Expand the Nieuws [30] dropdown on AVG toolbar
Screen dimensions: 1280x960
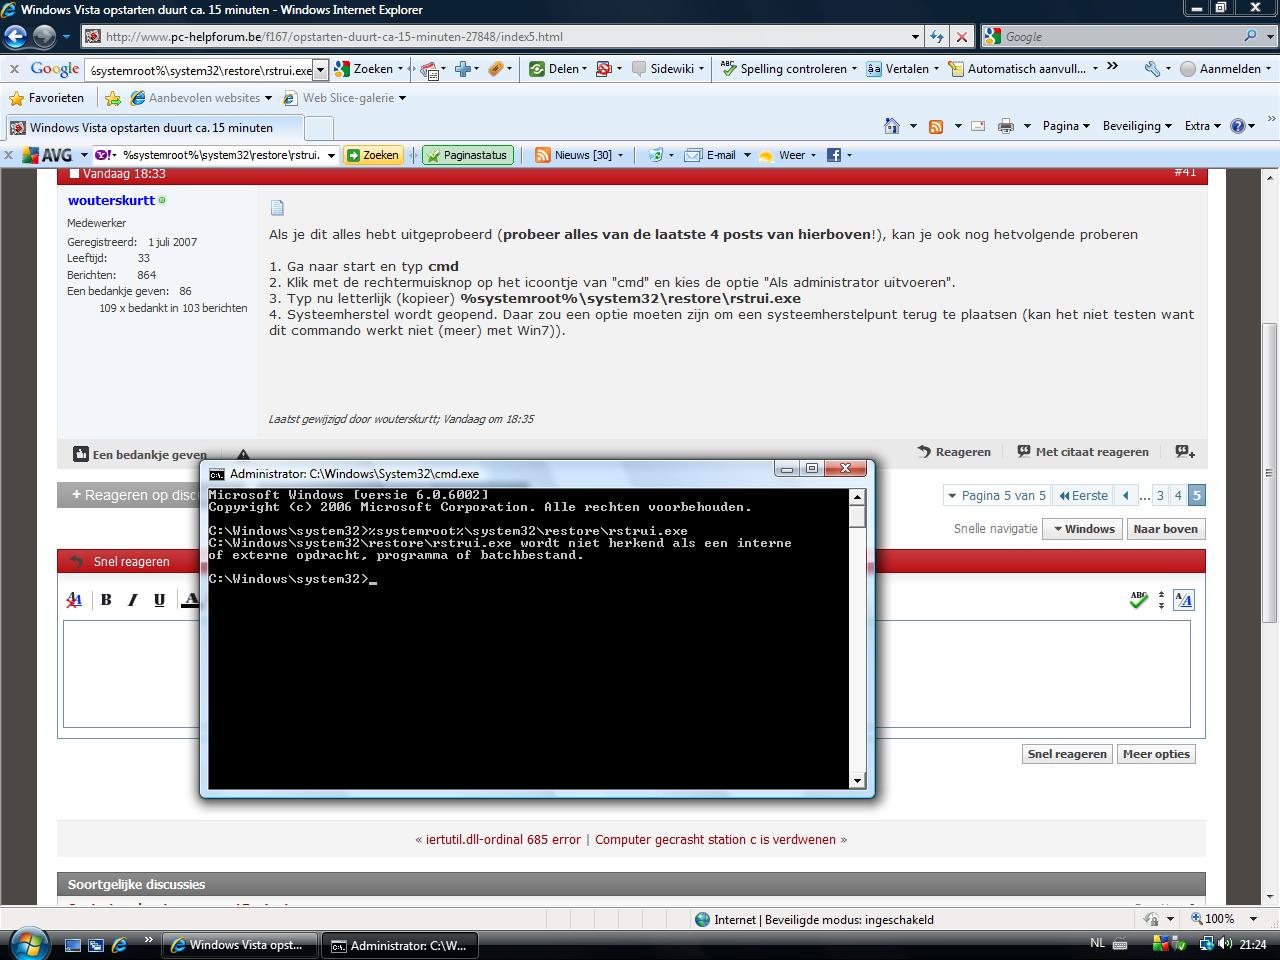click(619, 155)
